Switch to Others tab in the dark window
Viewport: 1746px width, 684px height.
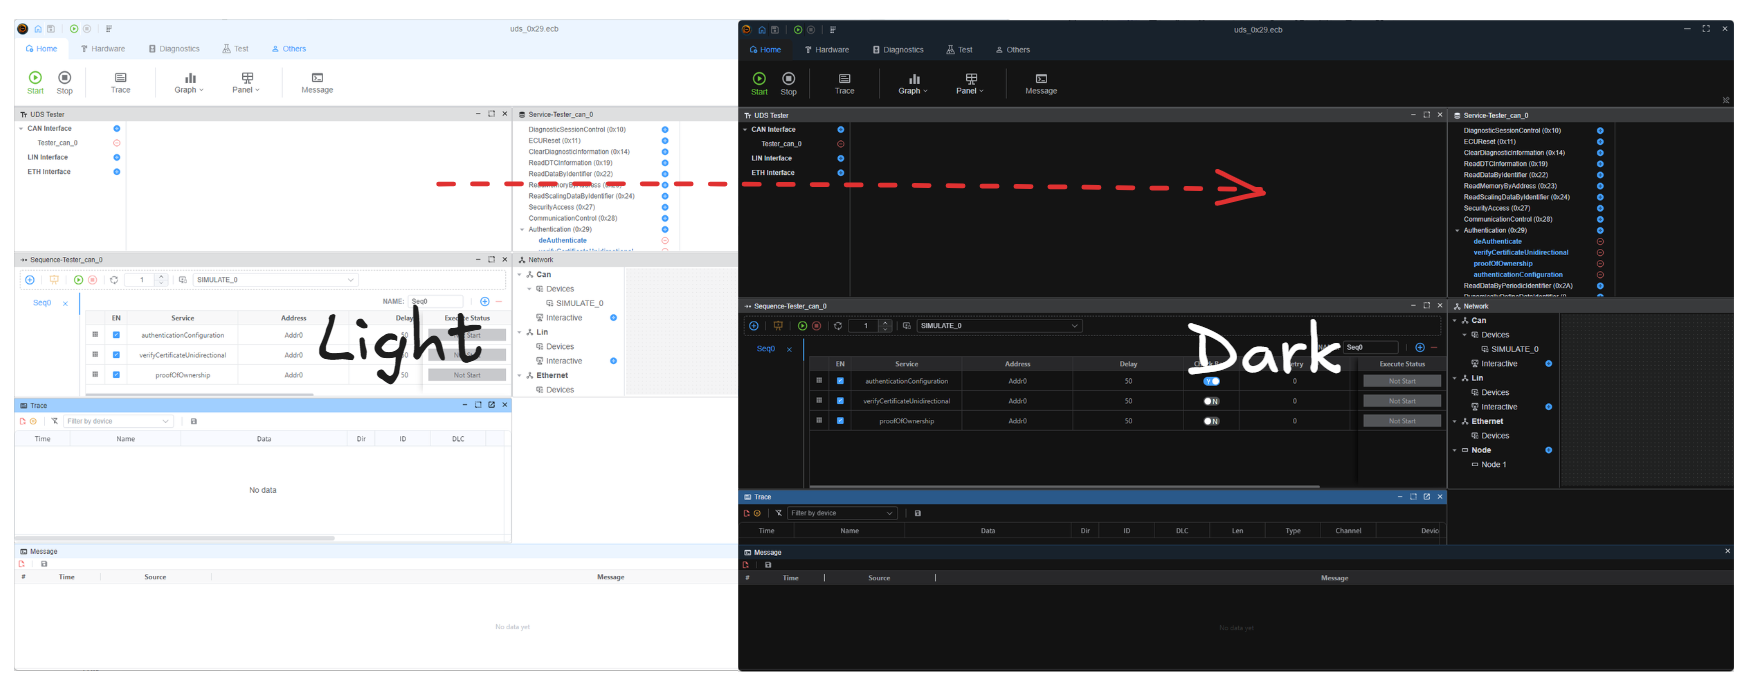coord(1013,50)
